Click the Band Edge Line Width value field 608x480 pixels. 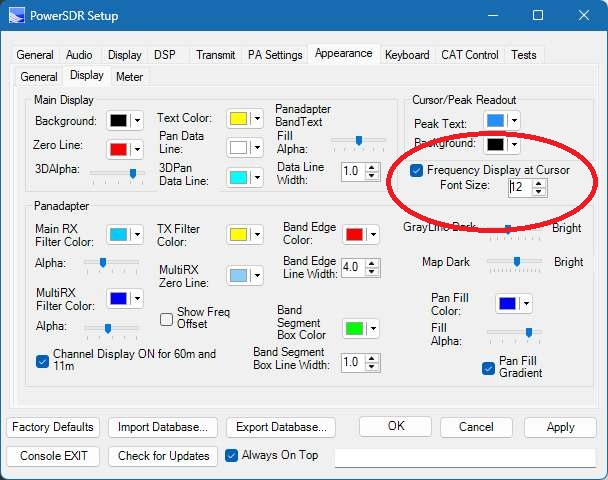point(354,267)
